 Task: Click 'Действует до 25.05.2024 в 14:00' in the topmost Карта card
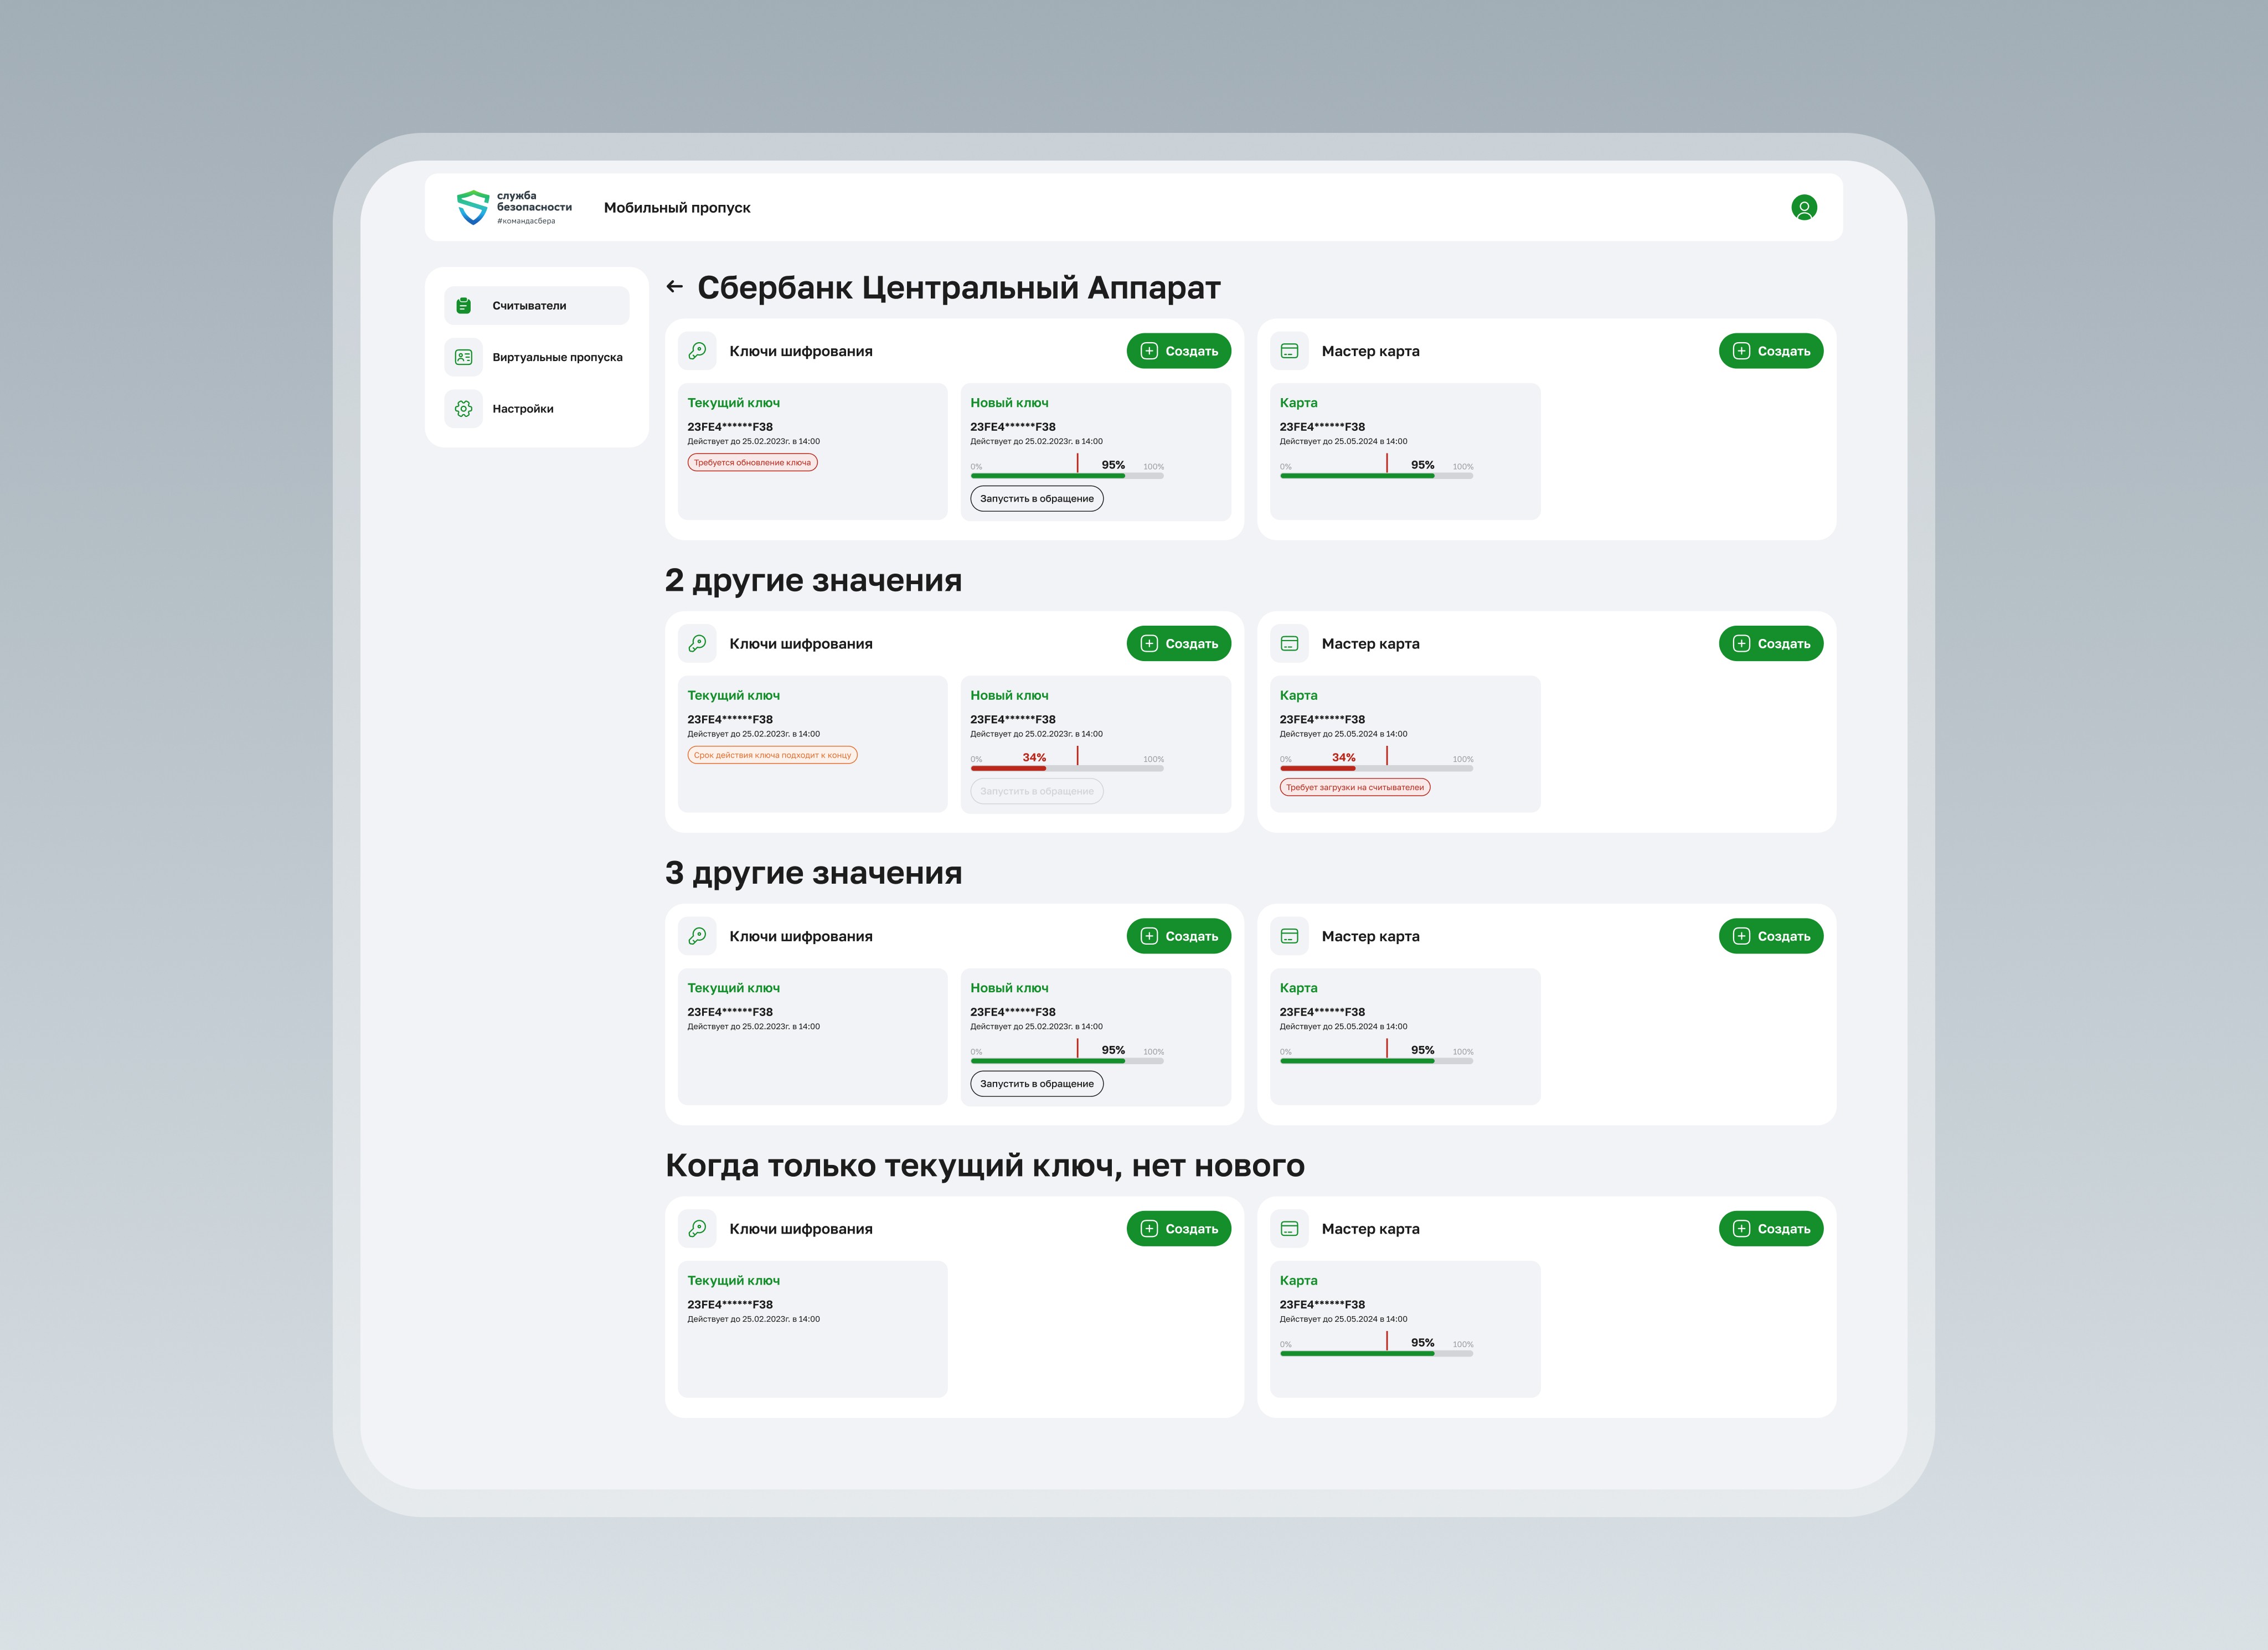click(1343, 441)
